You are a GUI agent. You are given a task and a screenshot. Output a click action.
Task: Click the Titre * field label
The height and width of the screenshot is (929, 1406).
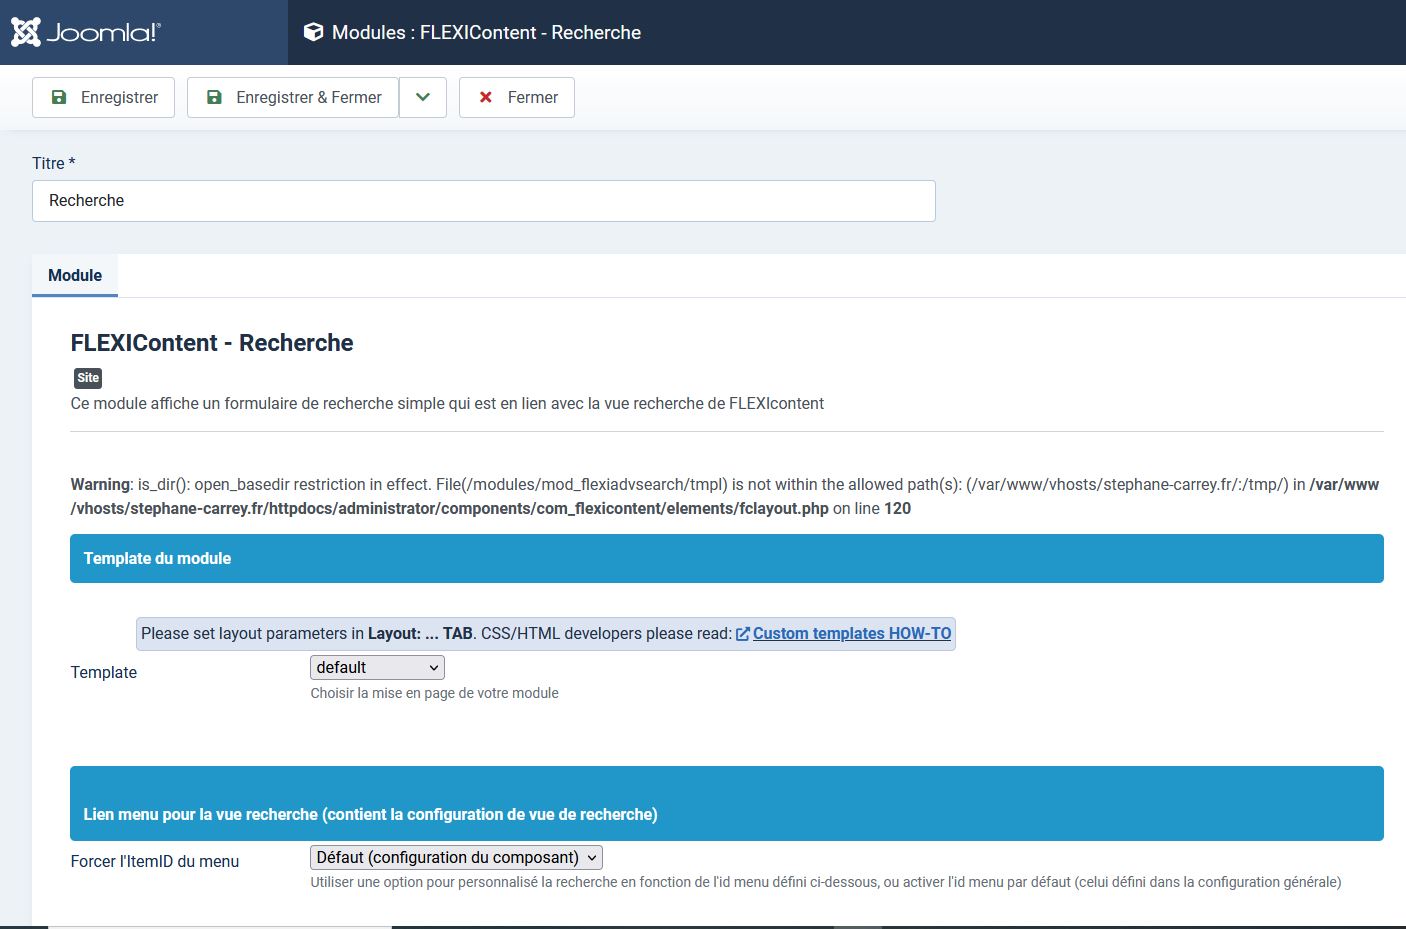click(x=54, y=163)
